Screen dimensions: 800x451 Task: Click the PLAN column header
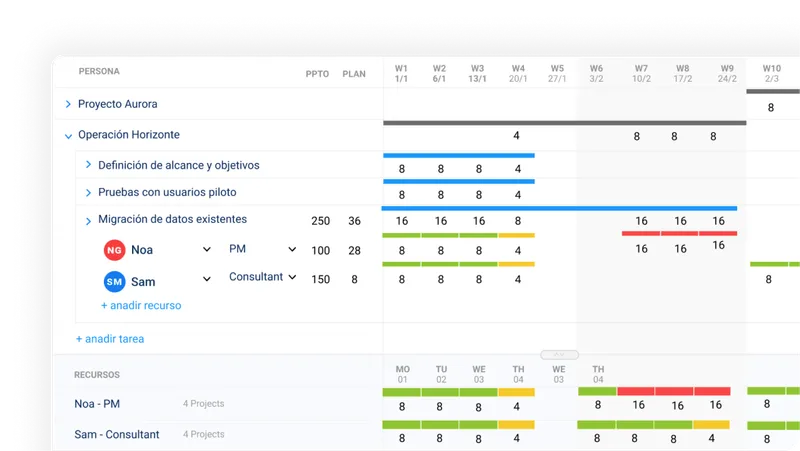[x=354, y=74]
